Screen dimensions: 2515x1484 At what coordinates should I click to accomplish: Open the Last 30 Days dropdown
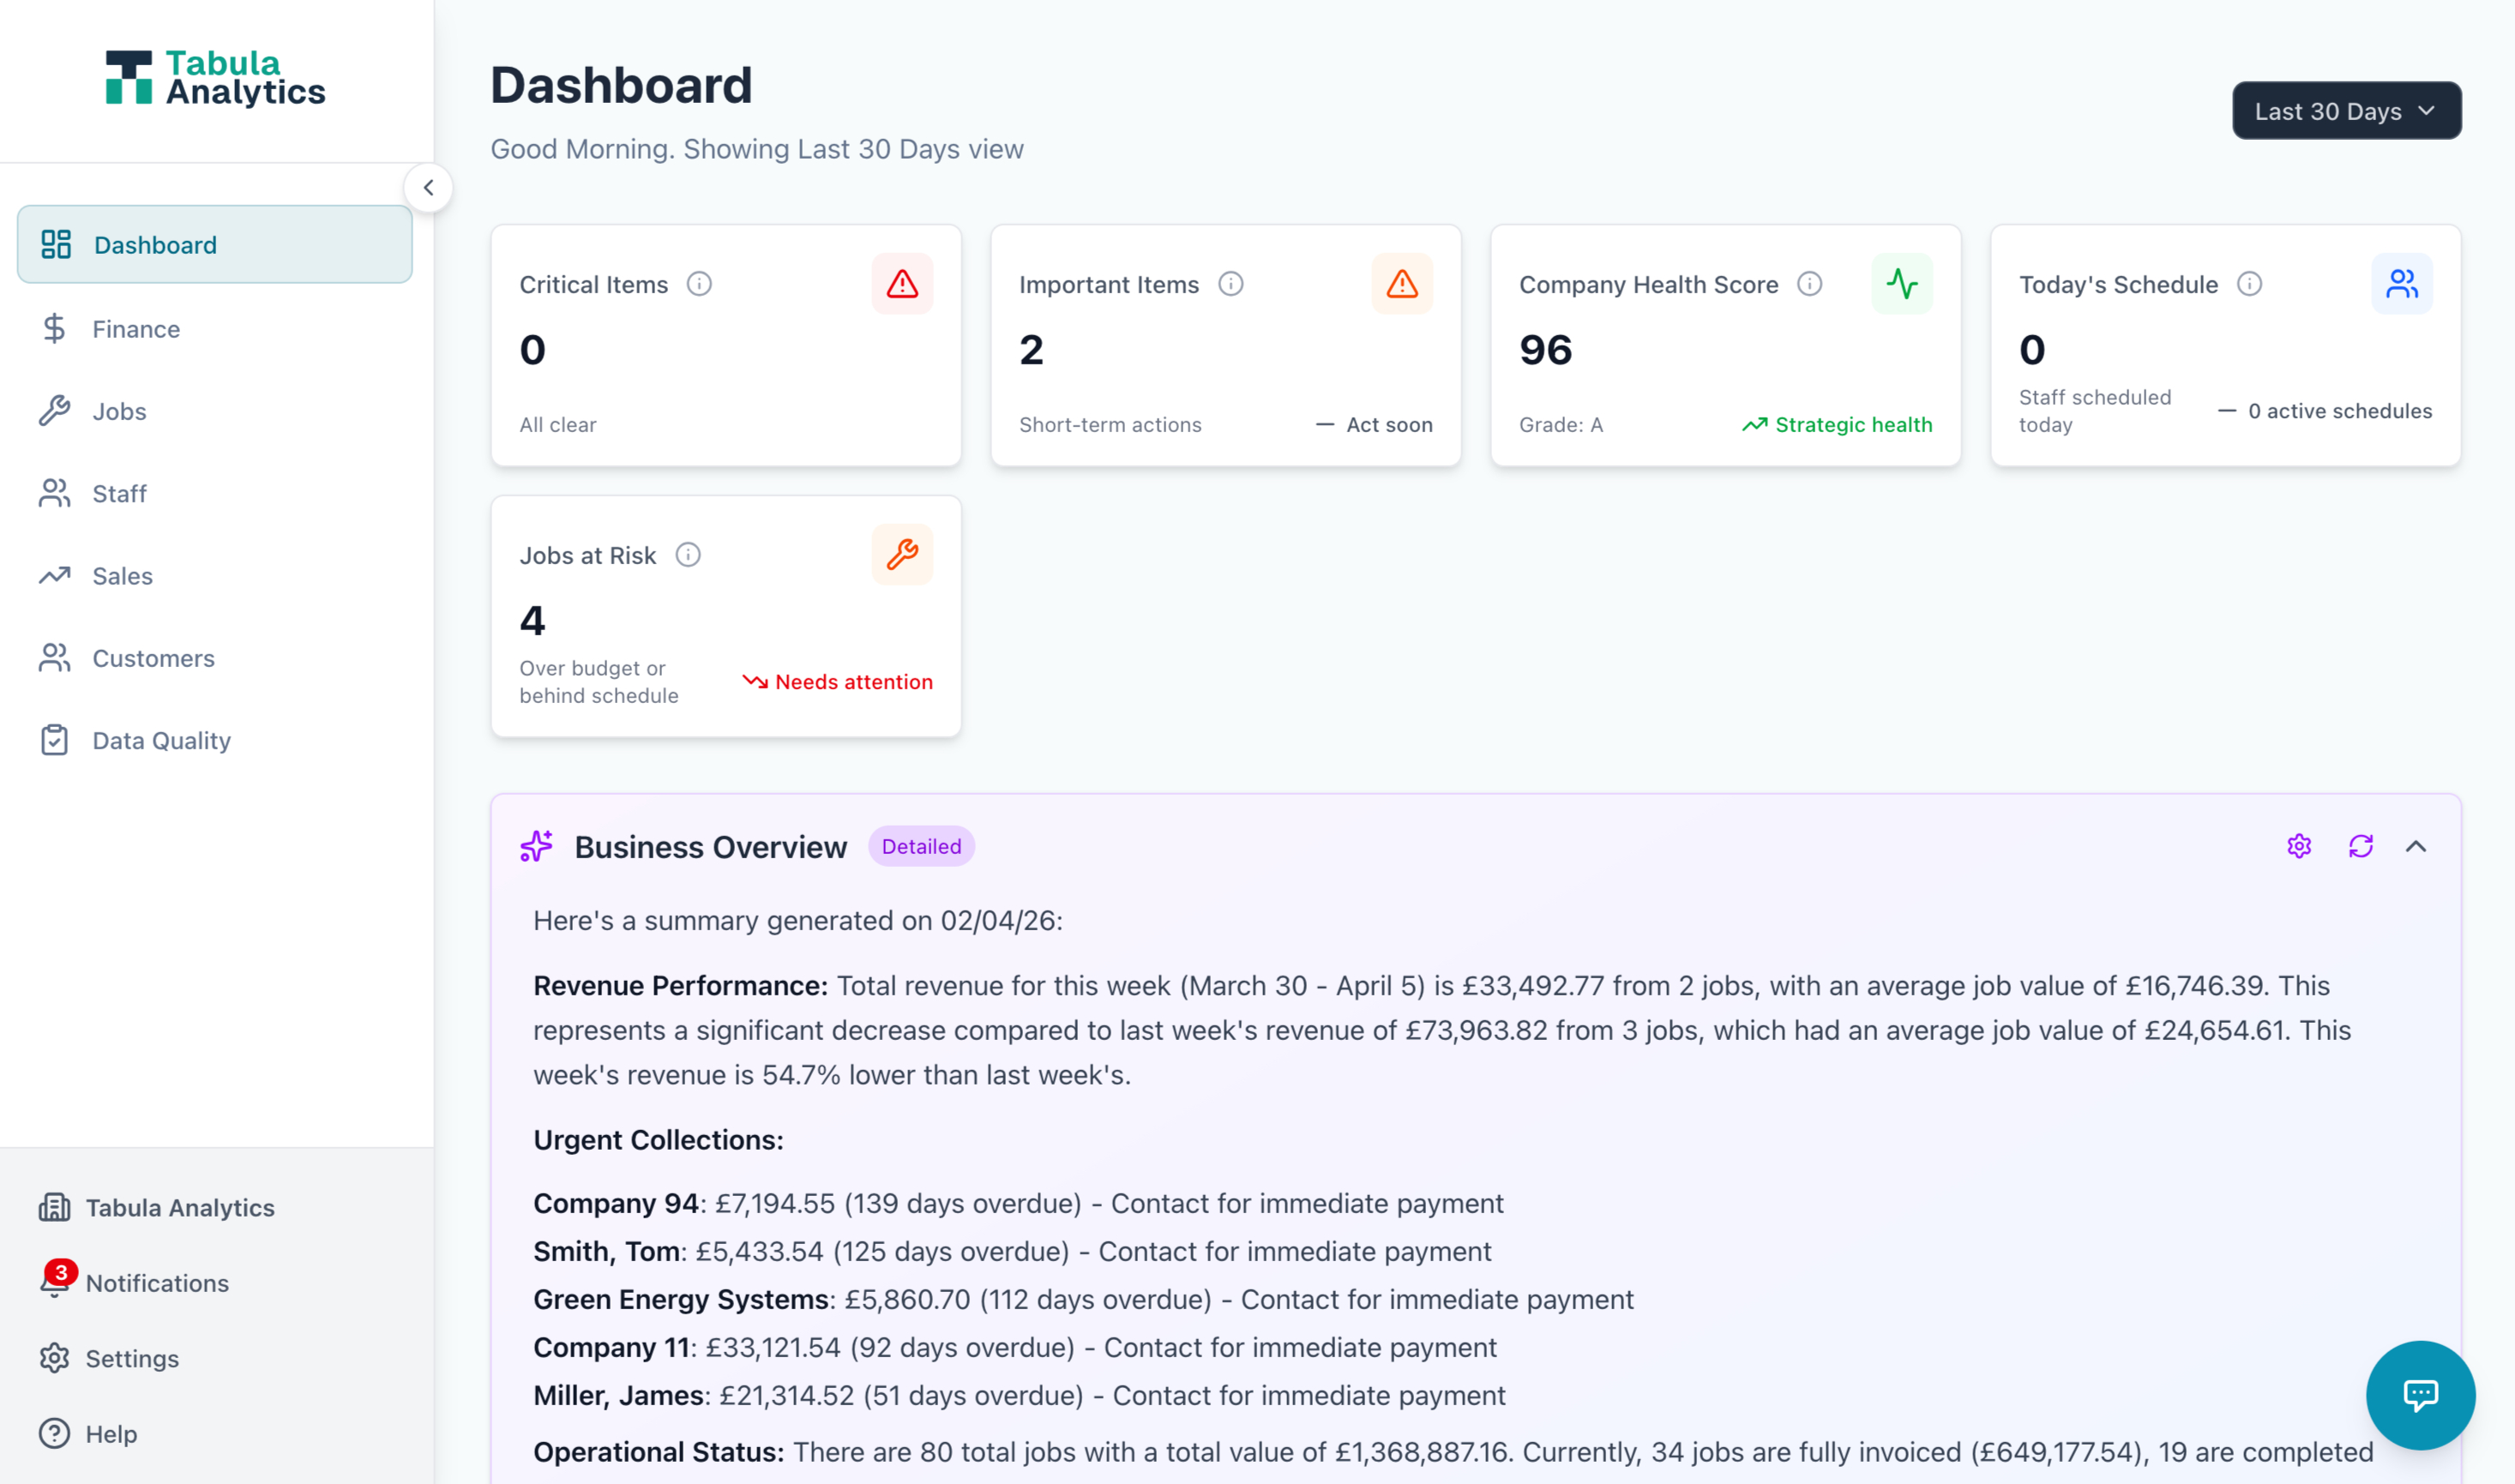tap(2346, 111)
